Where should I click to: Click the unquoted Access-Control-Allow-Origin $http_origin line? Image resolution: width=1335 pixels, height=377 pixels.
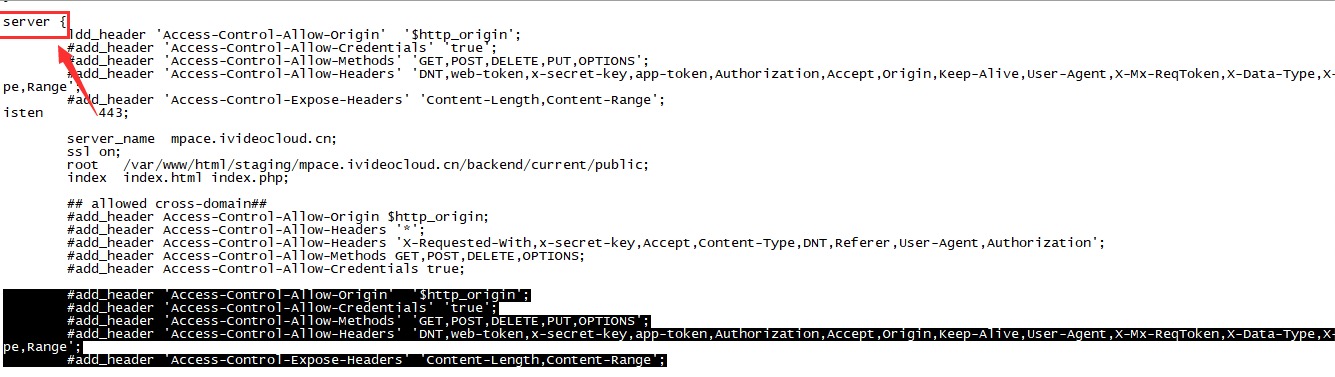click(x=278, y=216)
